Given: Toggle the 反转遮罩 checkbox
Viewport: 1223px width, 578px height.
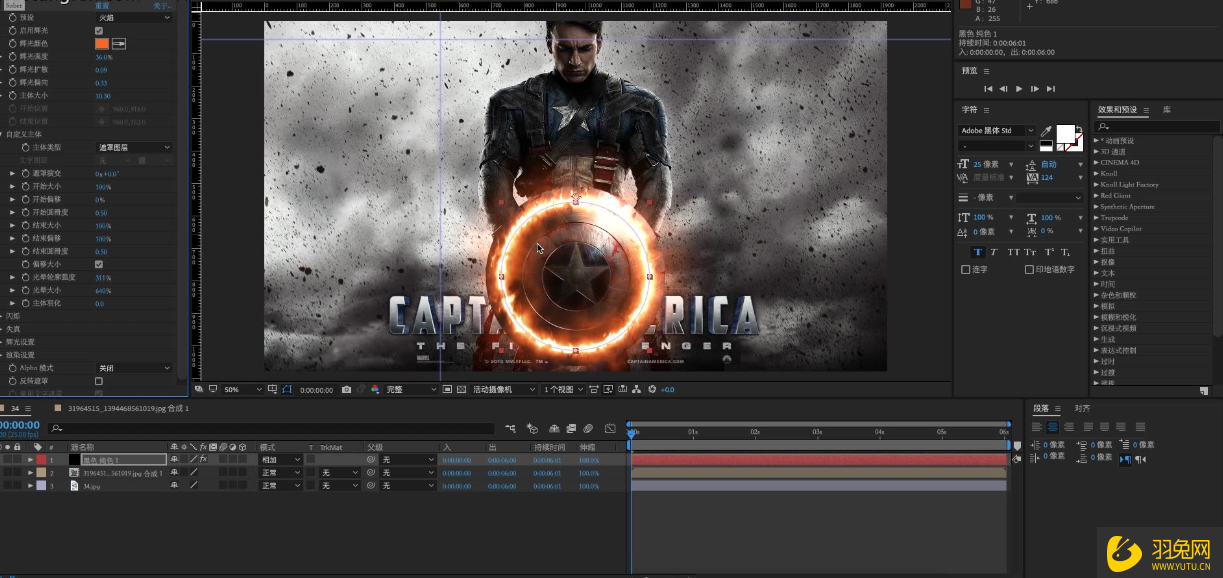Looking at the screenshot, I should (x=99, y=381).
